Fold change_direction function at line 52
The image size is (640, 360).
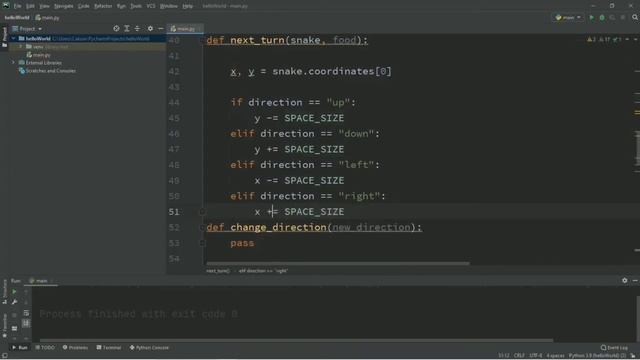(x=202, y=227)
